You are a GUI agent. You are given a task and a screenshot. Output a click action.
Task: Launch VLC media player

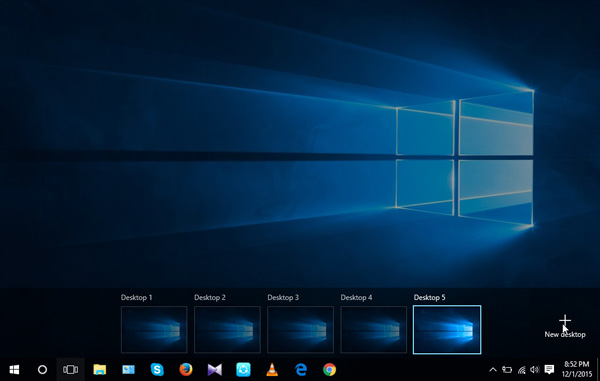tap(272, 370)
